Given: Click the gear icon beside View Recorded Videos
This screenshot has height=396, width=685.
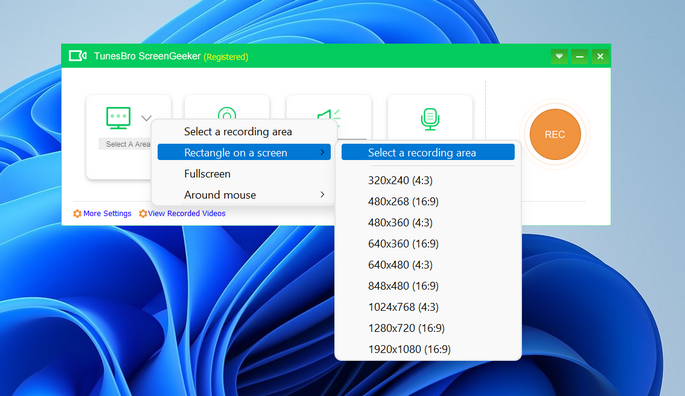Looking at the screenshot, I should (x=143, y=213).
